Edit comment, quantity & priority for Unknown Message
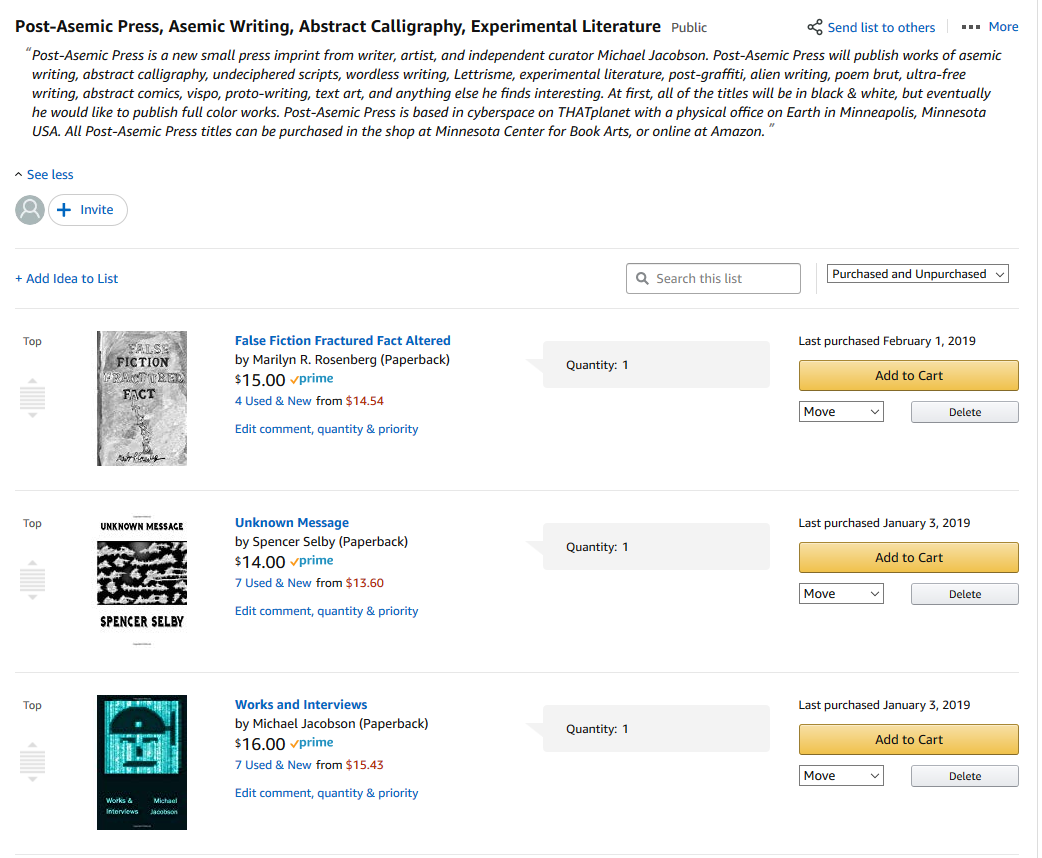This screenshot has height=858, width=1042. pyautogui.click(x=326, y=611)
